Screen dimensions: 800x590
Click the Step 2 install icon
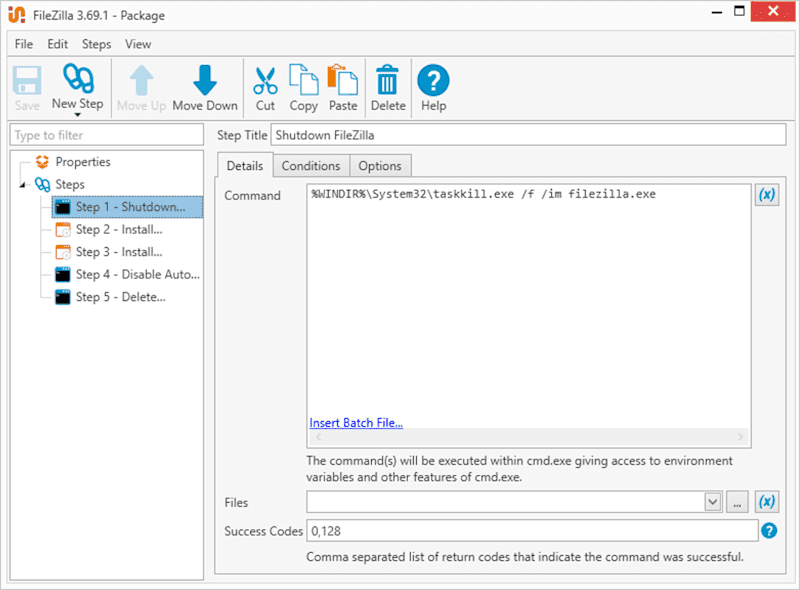tap(63, 230)
